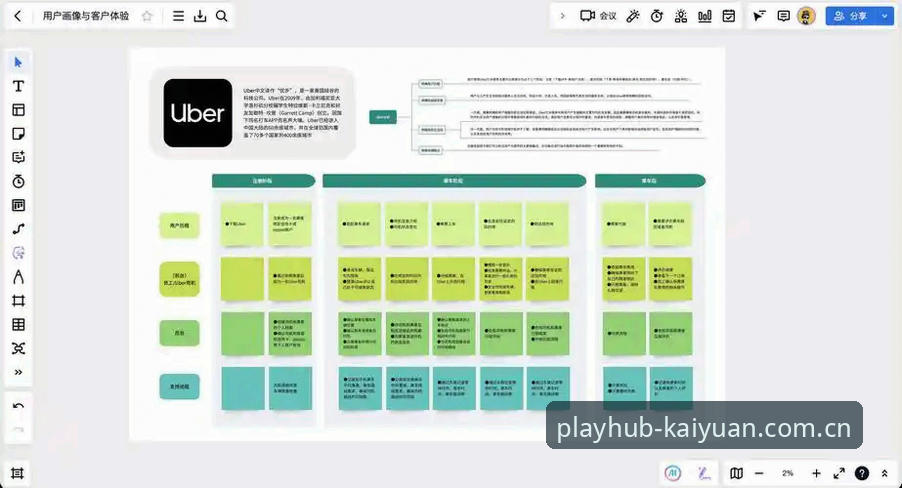
Task: Start a meeting with 会议 button
Action: pos(598,16)
